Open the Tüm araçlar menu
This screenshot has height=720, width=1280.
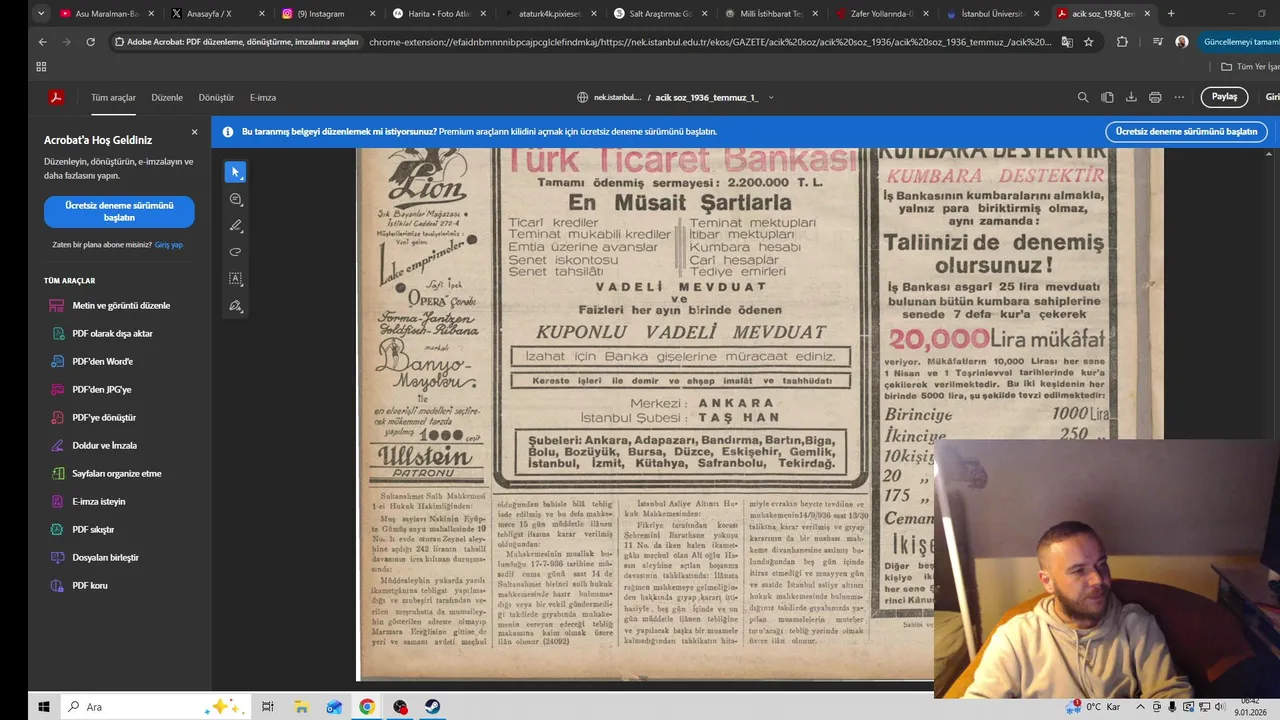point(113,97)
